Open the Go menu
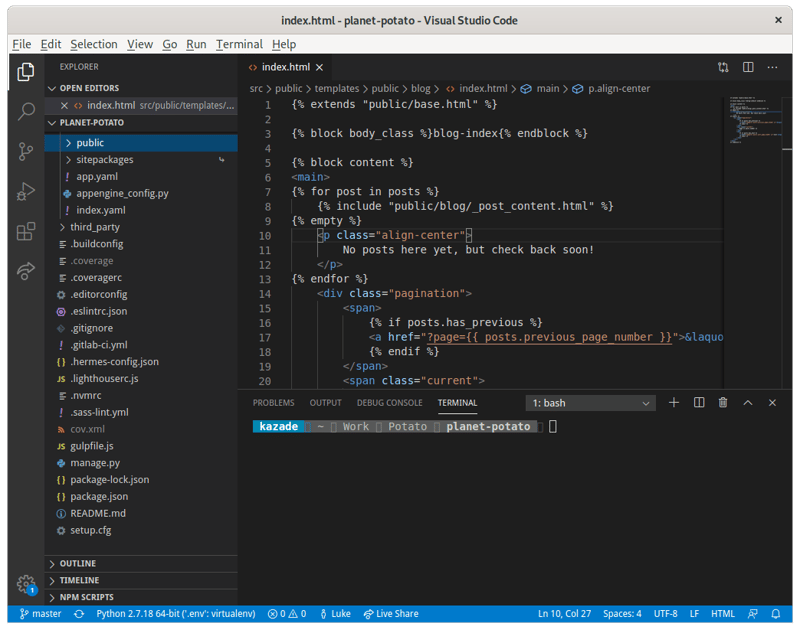 (x=170, y=44)
